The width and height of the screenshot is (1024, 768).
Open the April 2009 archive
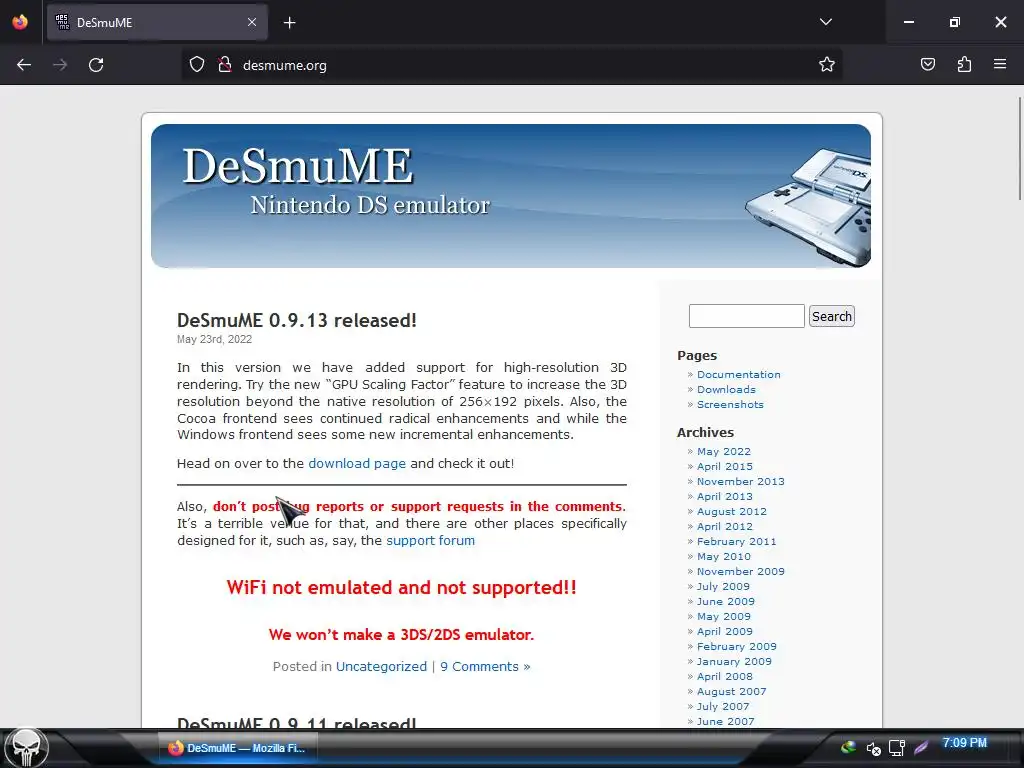click(725, 632)
